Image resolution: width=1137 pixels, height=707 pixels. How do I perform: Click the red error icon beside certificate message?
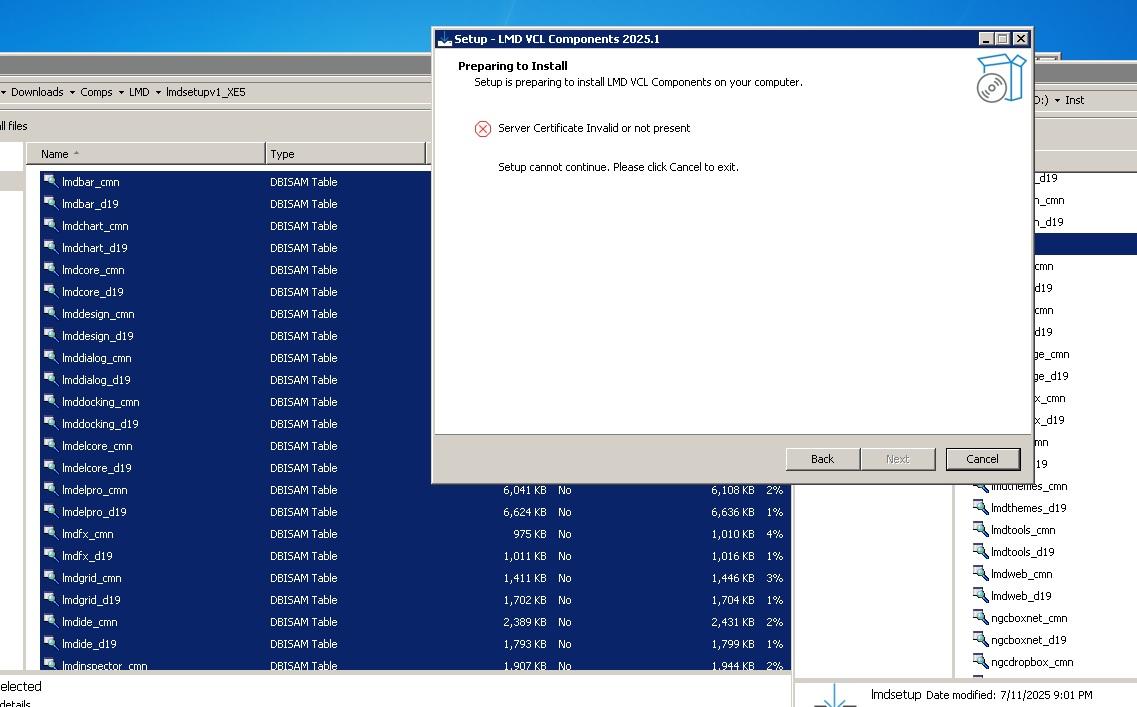point(483,129)
